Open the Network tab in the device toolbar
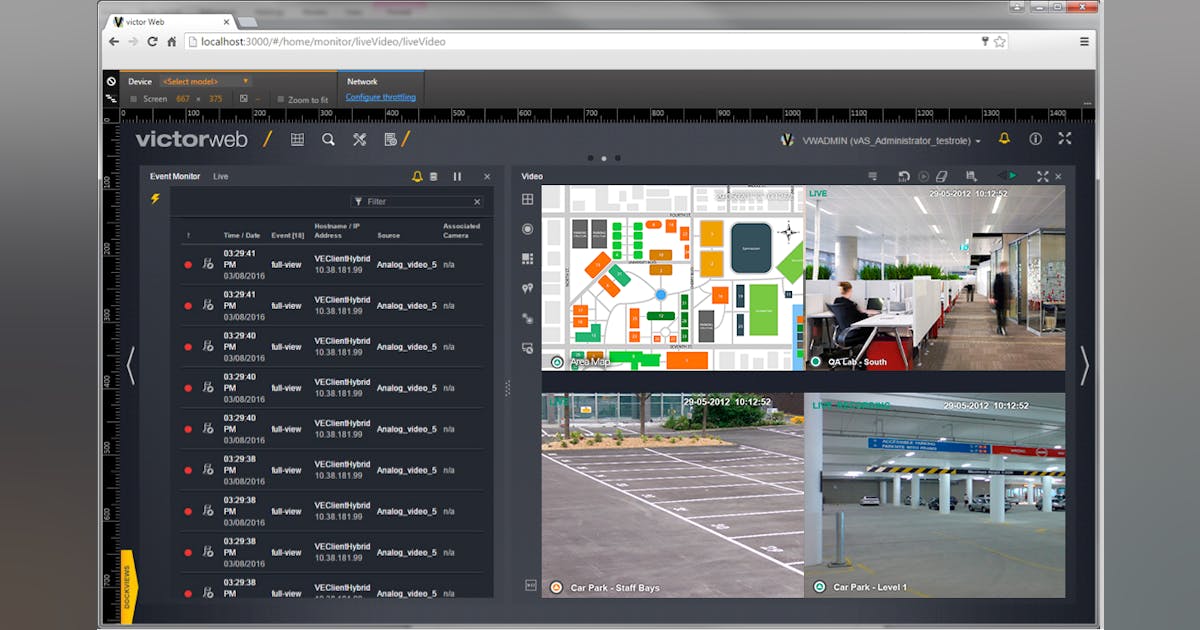This screenshot has width=1200, height=630. coord(362,81)
